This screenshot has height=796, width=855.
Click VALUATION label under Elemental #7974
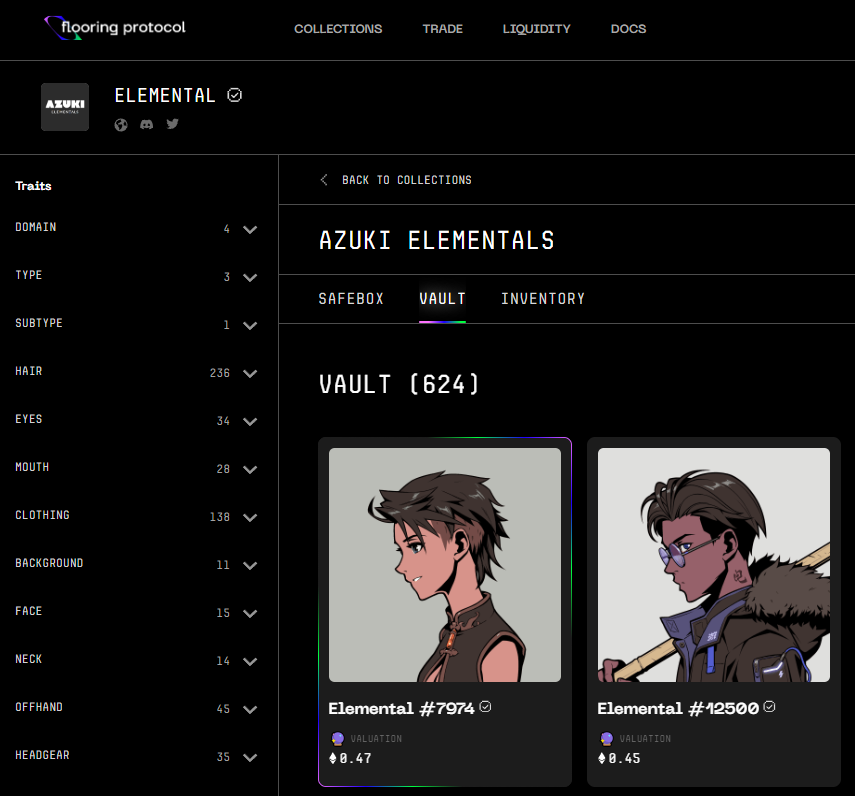coord(376,739)
